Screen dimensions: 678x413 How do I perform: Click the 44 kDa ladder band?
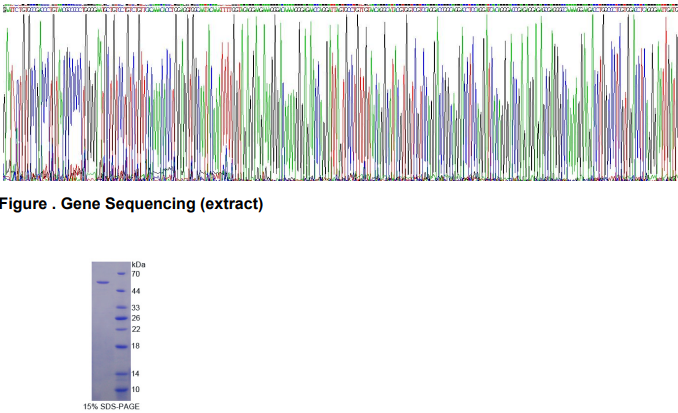pyautogui.click(x=121, y=291)
